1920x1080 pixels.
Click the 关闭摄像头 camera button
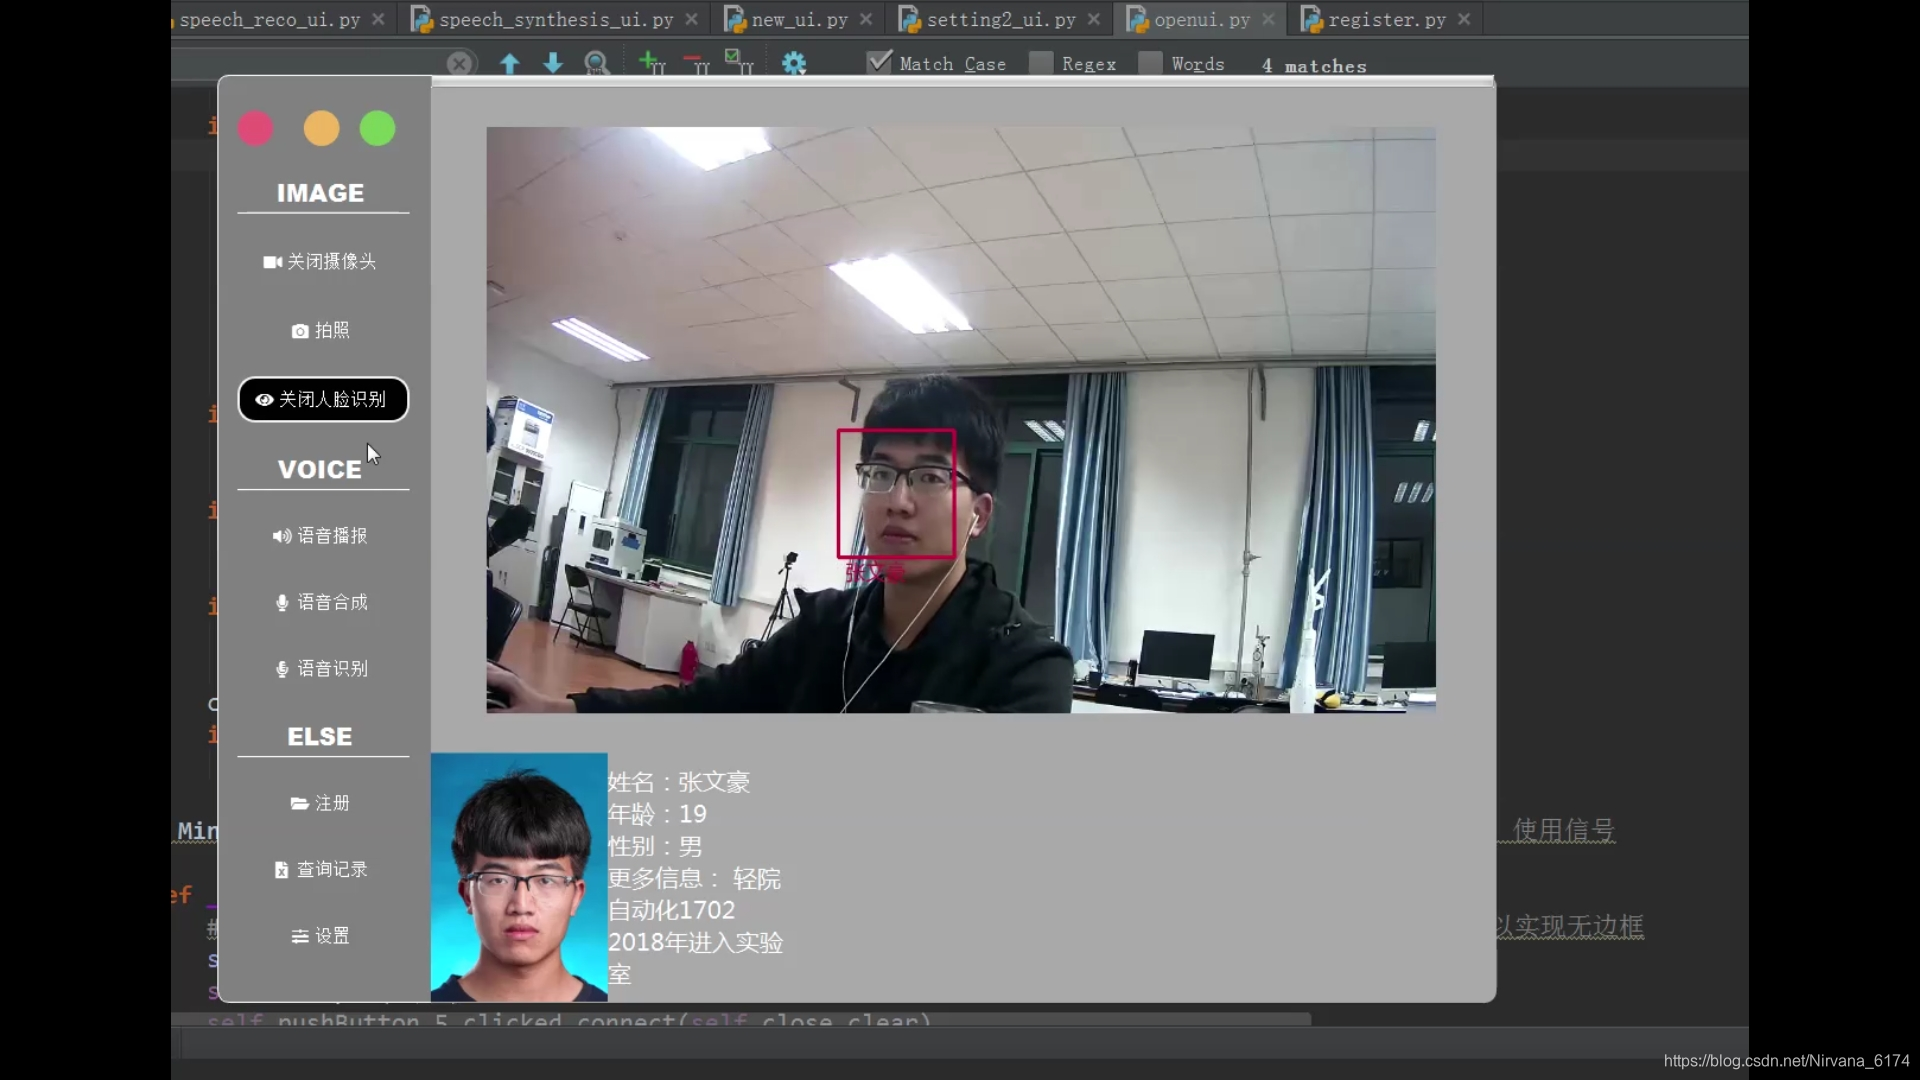(x=320, y=262)
